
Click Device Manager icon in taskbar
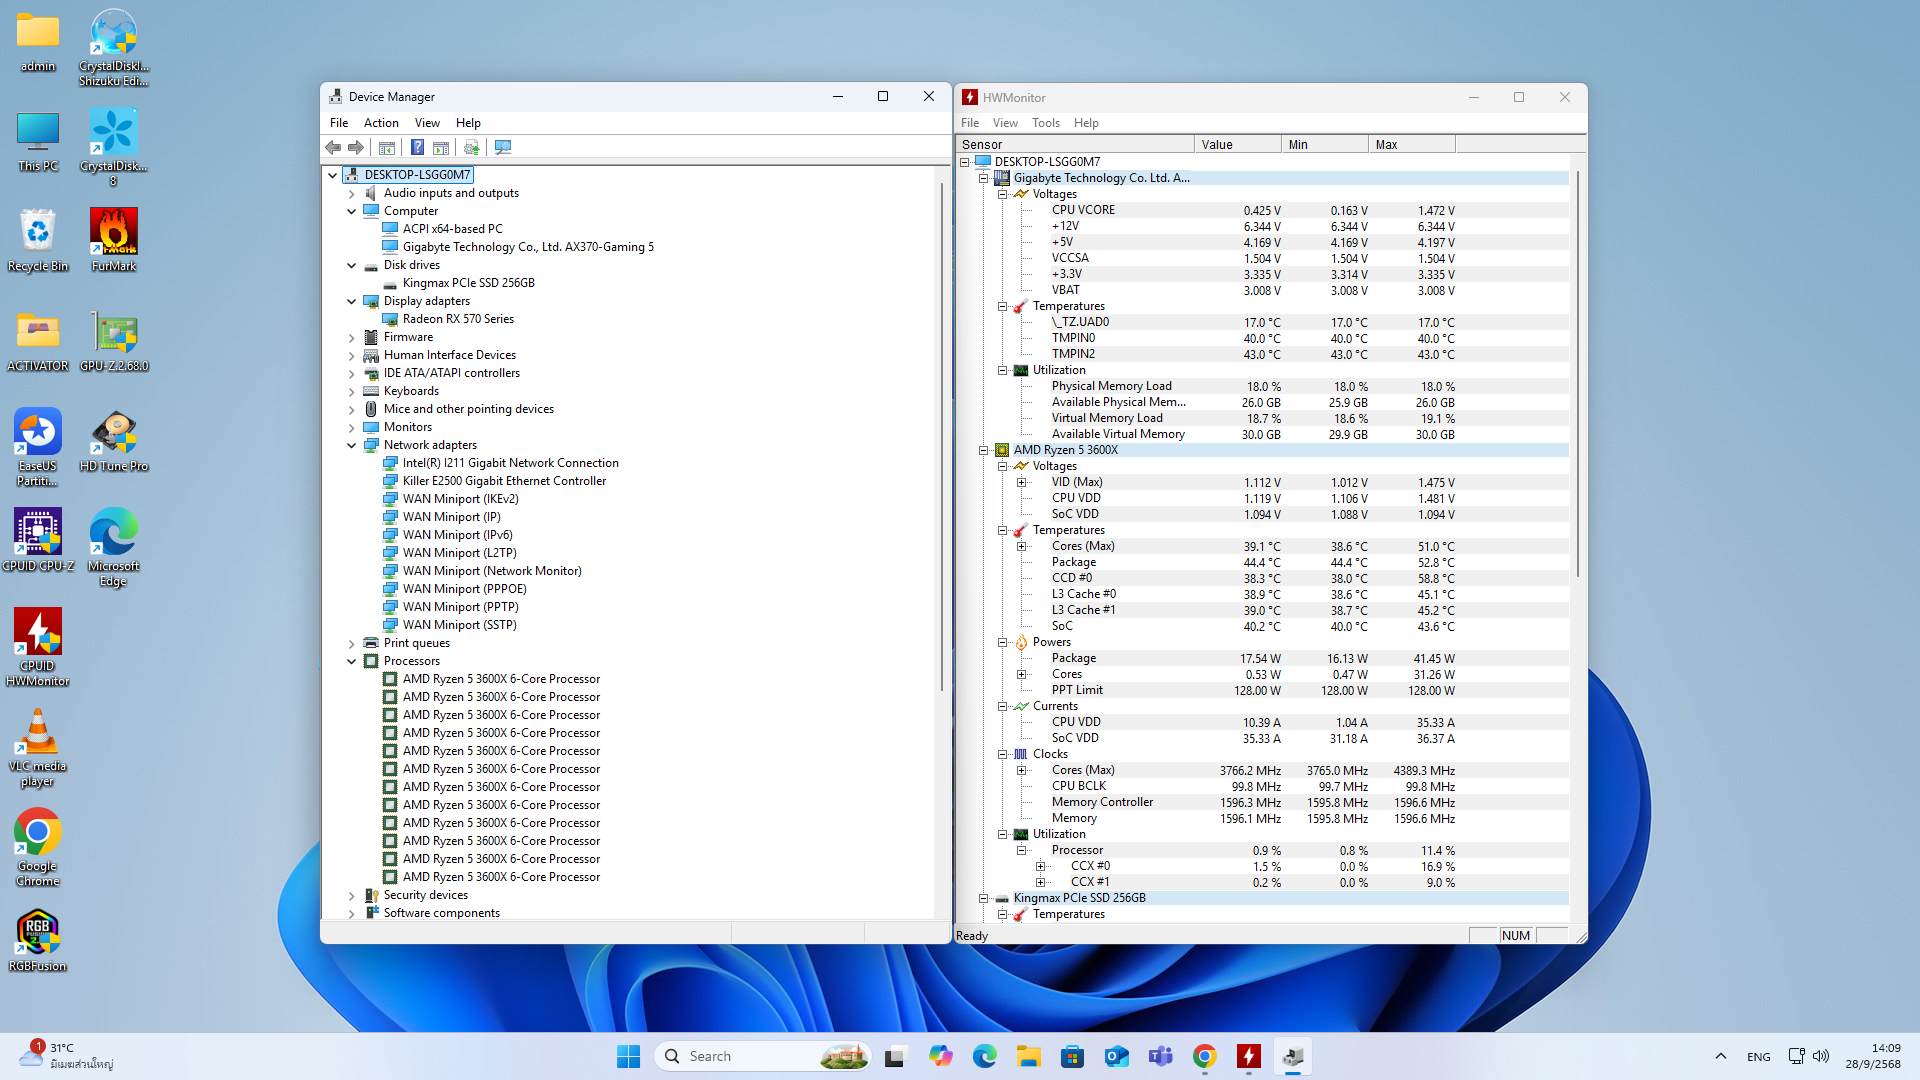[1293, 1056]
